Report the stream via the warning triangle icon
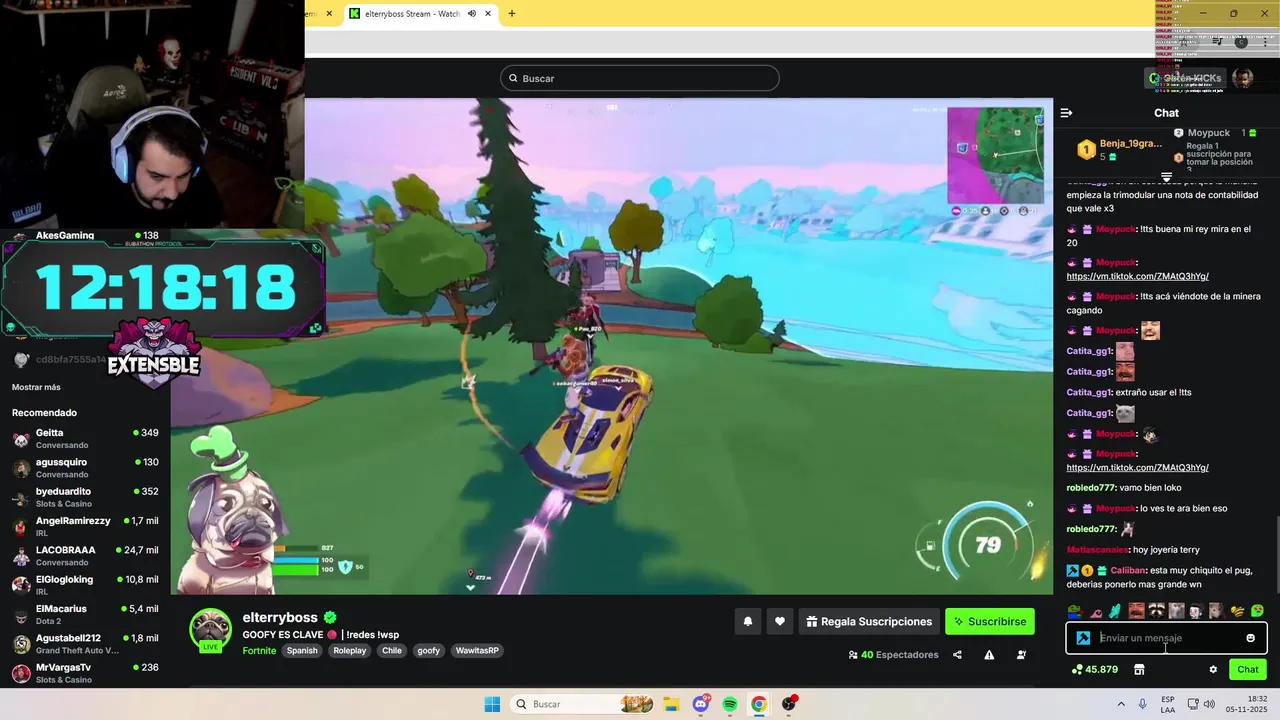Viewport: 1280px width, 720px height. 989,655
